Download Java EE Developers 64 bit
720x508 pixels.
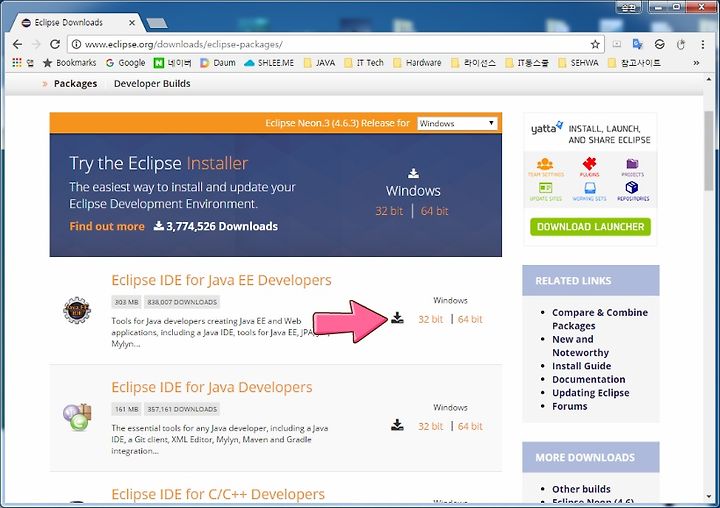coord(470,319)
